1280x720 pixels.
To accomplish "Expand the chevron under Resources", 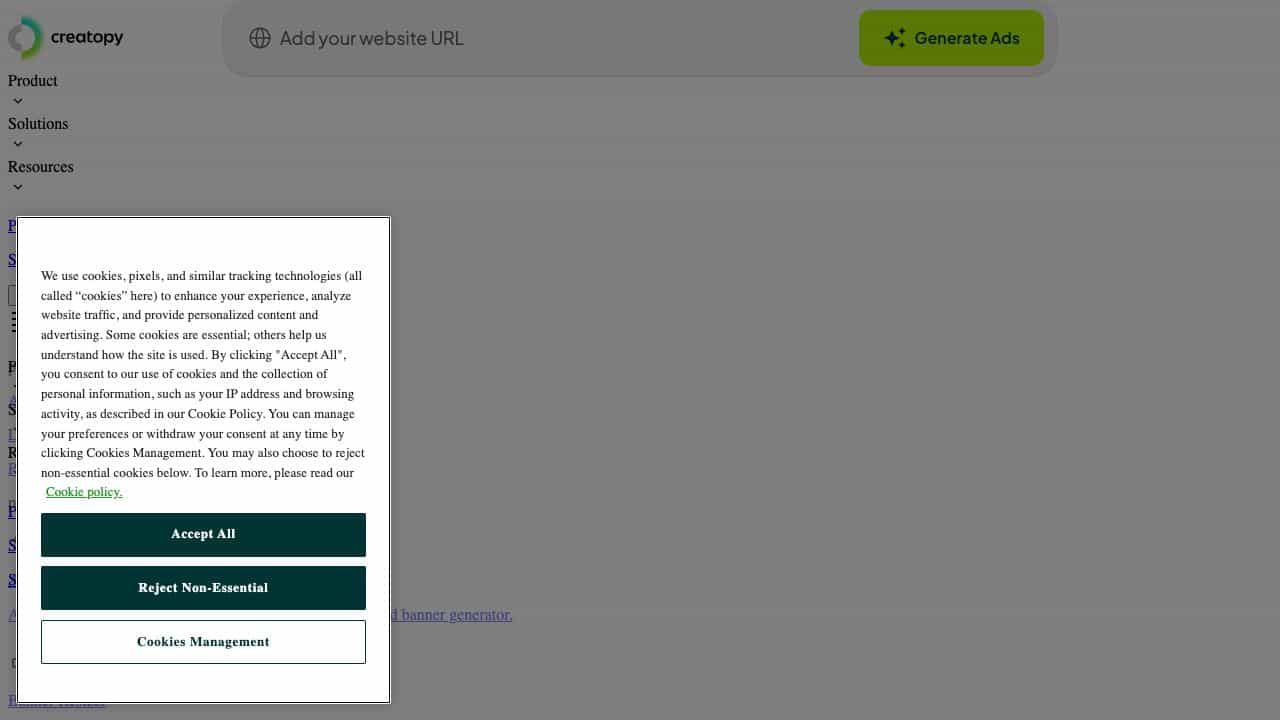I will pos(18,187).
